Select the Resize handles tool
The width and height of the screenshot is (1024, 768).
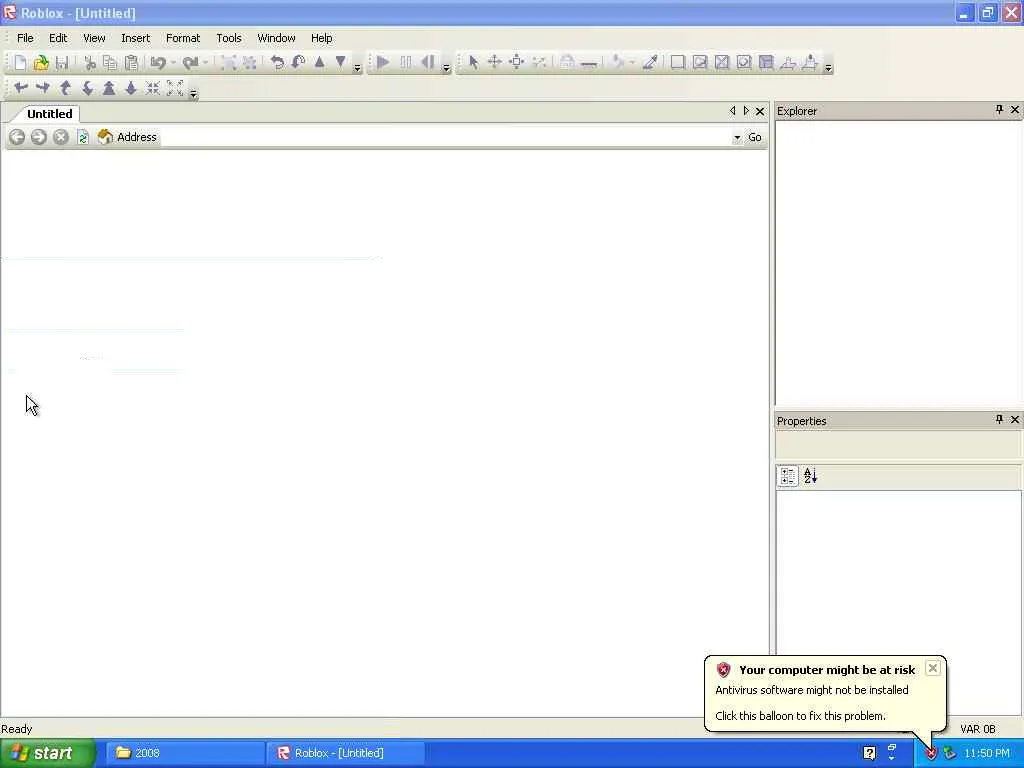pos(517,63)
